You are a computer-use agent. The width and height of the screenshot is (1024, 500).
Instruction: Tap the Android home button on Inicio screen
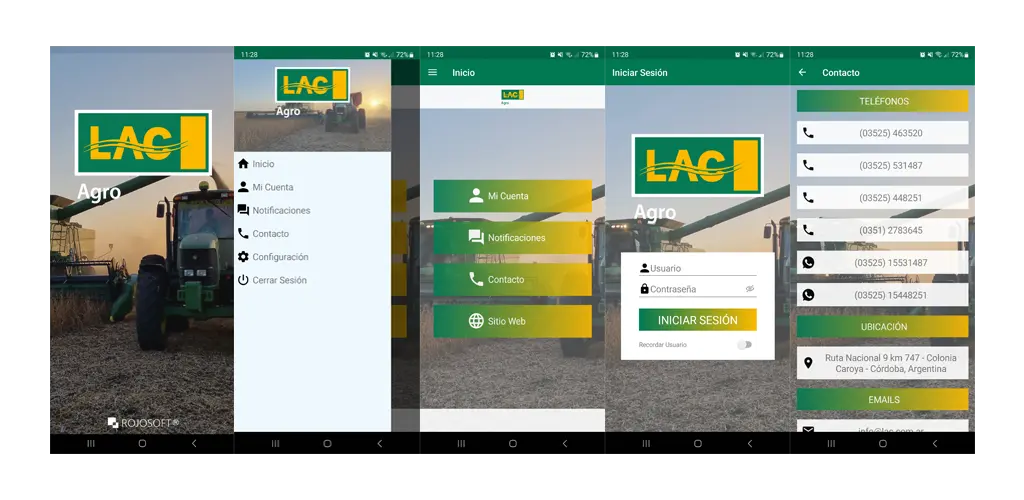click(513, 443)
